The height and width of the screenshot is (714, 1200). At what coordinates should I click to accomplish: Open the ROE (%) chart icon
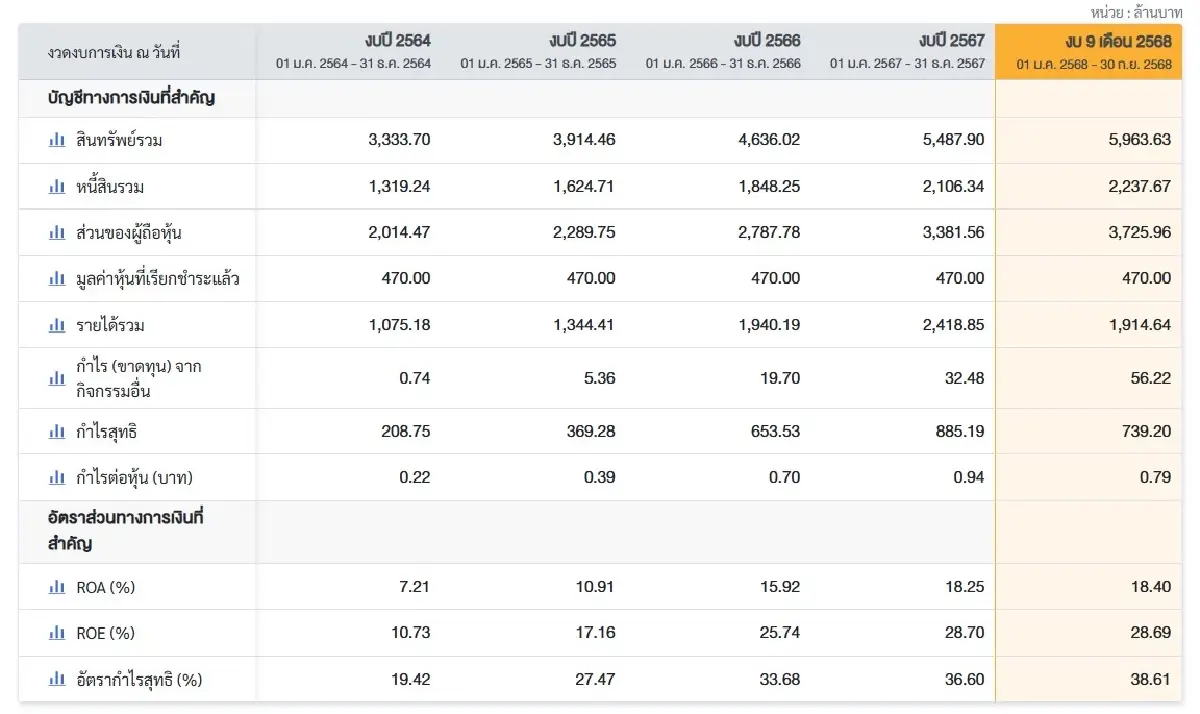tap(57, 633)
